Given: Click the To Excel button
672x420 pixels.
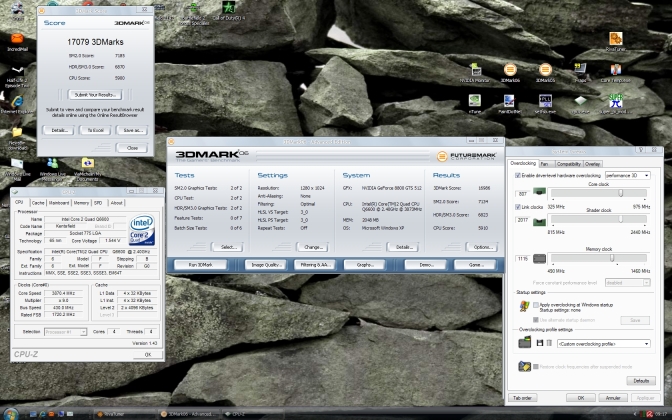Looking at the screenshot, I should [95, 130].
